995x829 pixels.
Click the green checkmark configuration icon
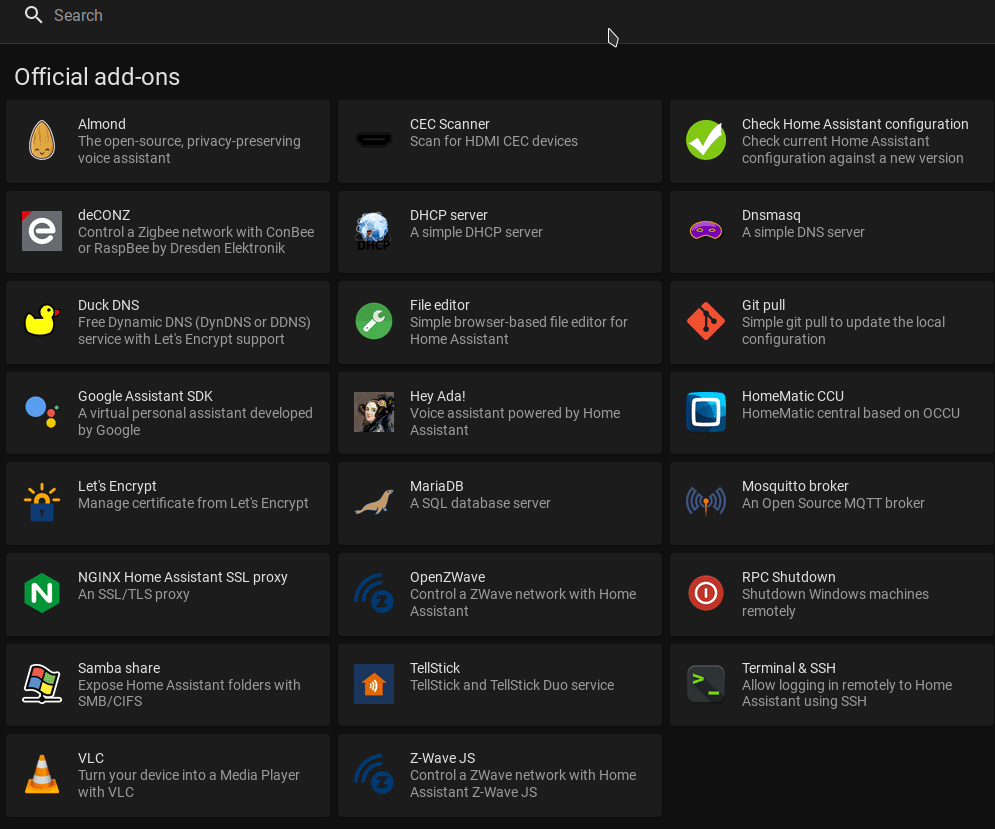point(706,140)
